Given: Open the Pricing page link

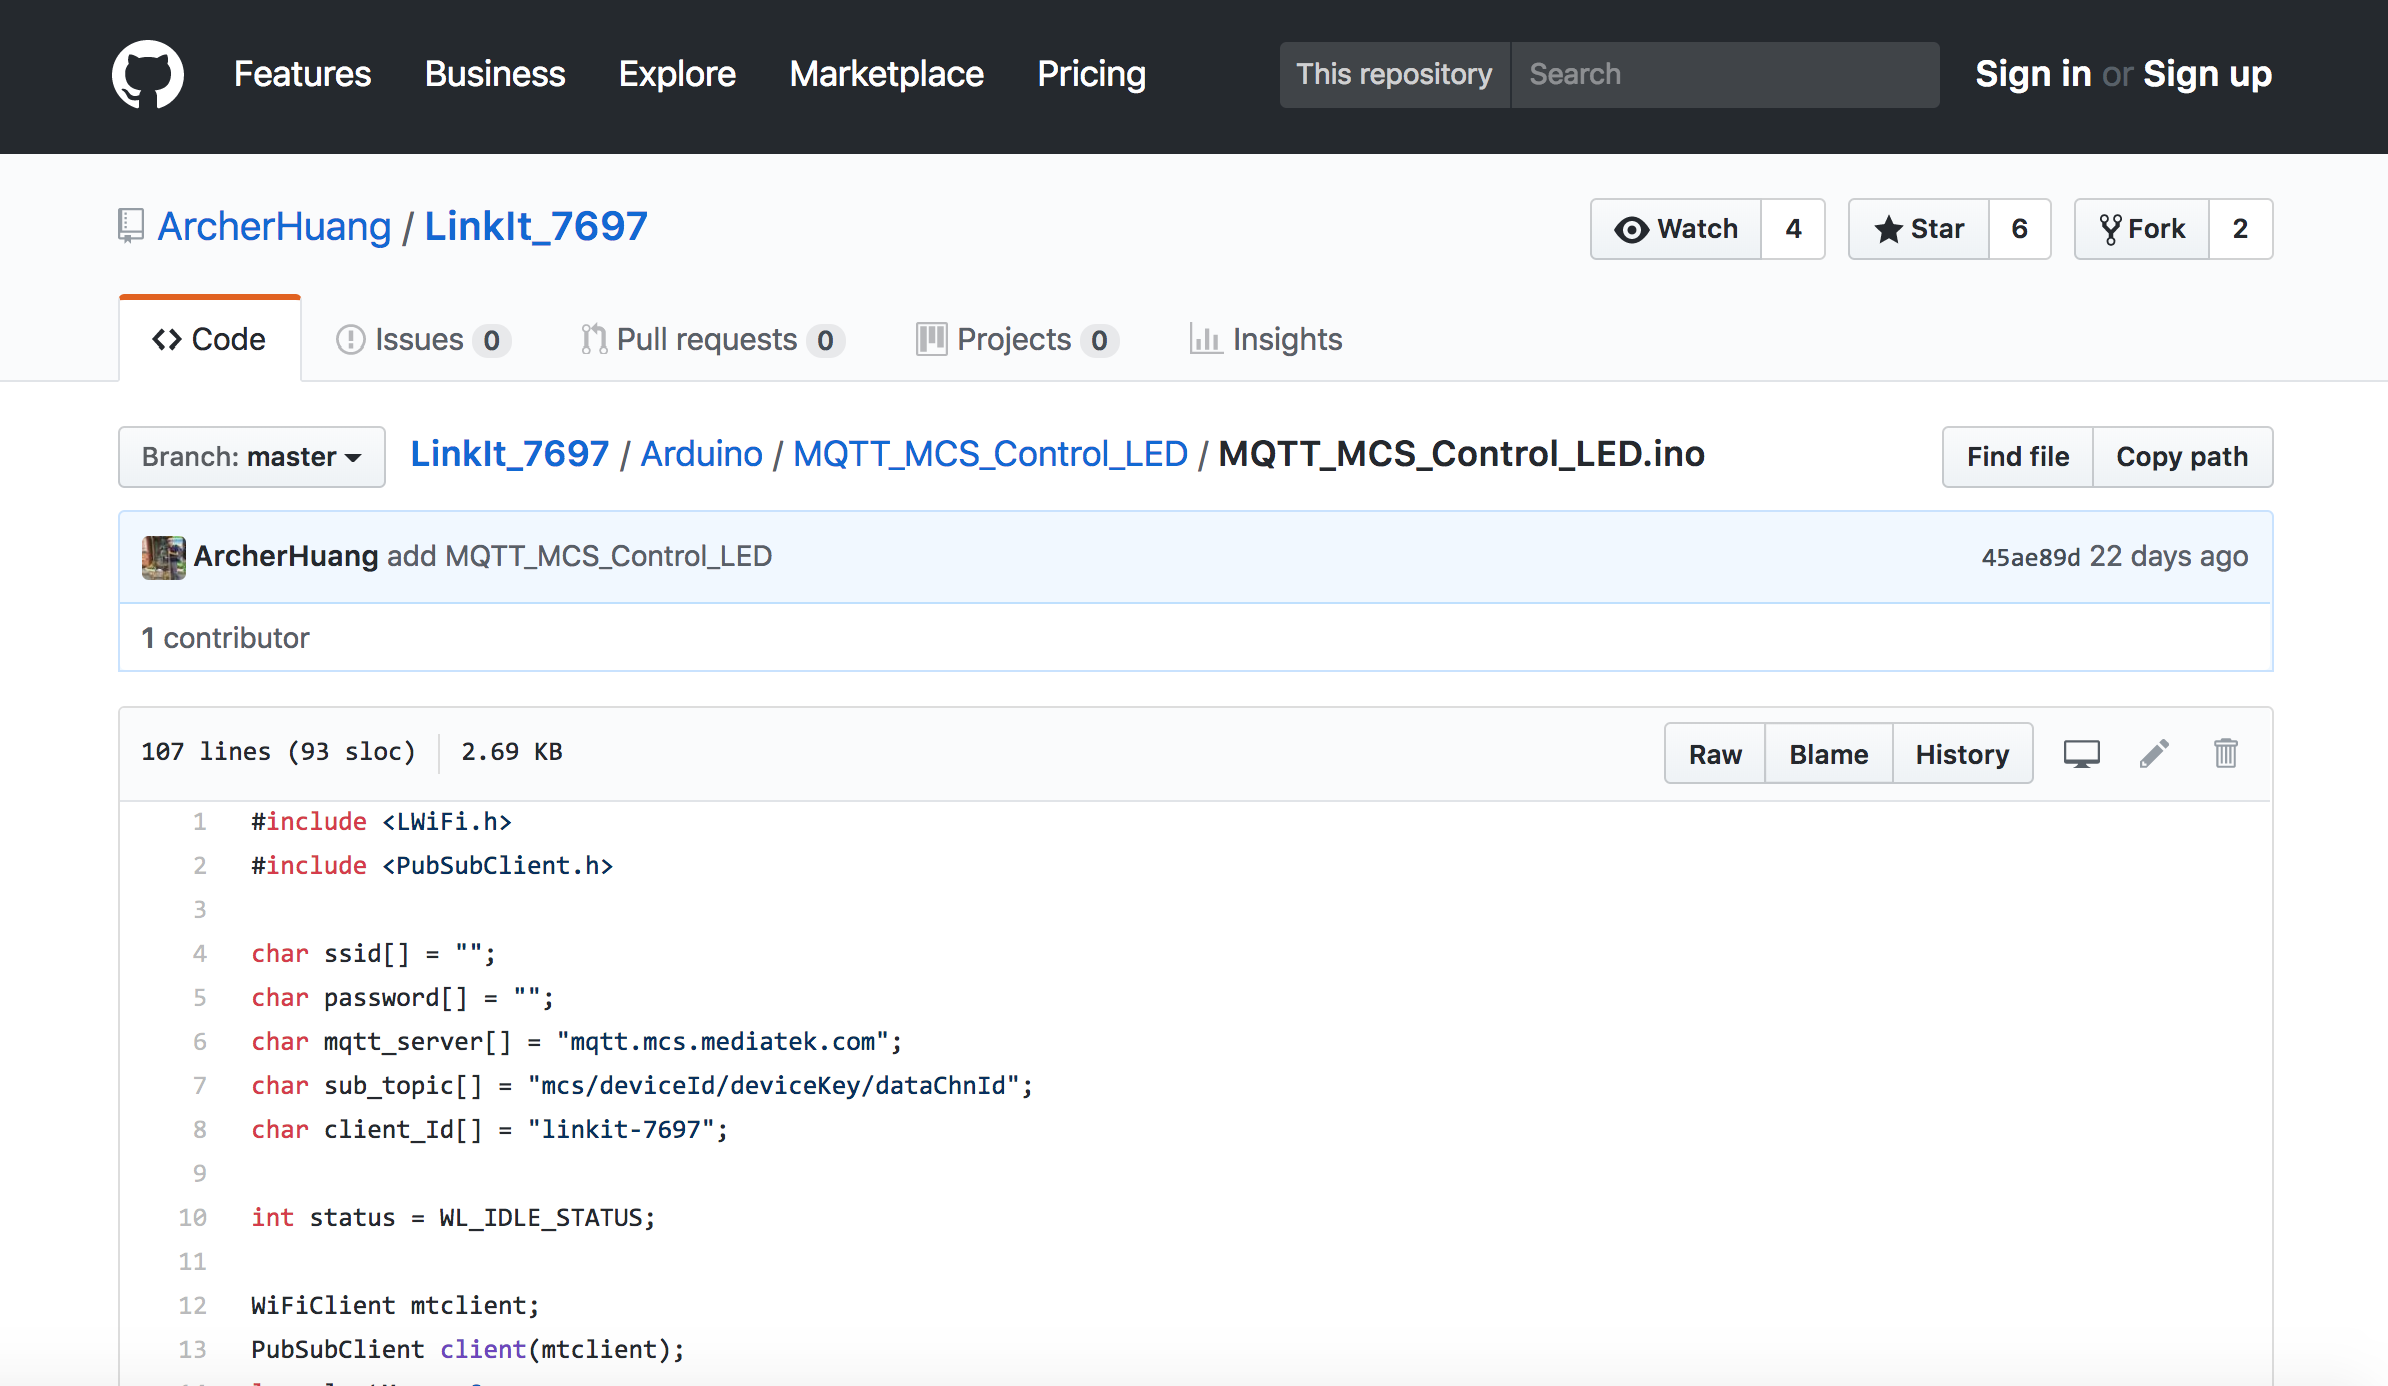Looking at the screenshot, I should pyautogui.click(x=1091, y=75).
